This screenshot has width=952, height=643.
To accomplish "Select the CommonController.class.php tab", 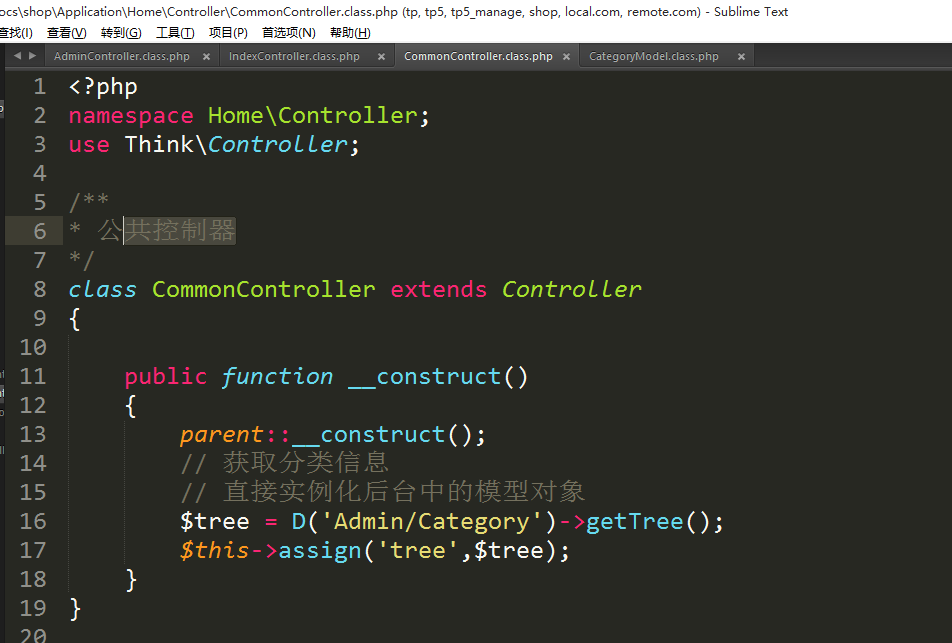I will 477,57.
